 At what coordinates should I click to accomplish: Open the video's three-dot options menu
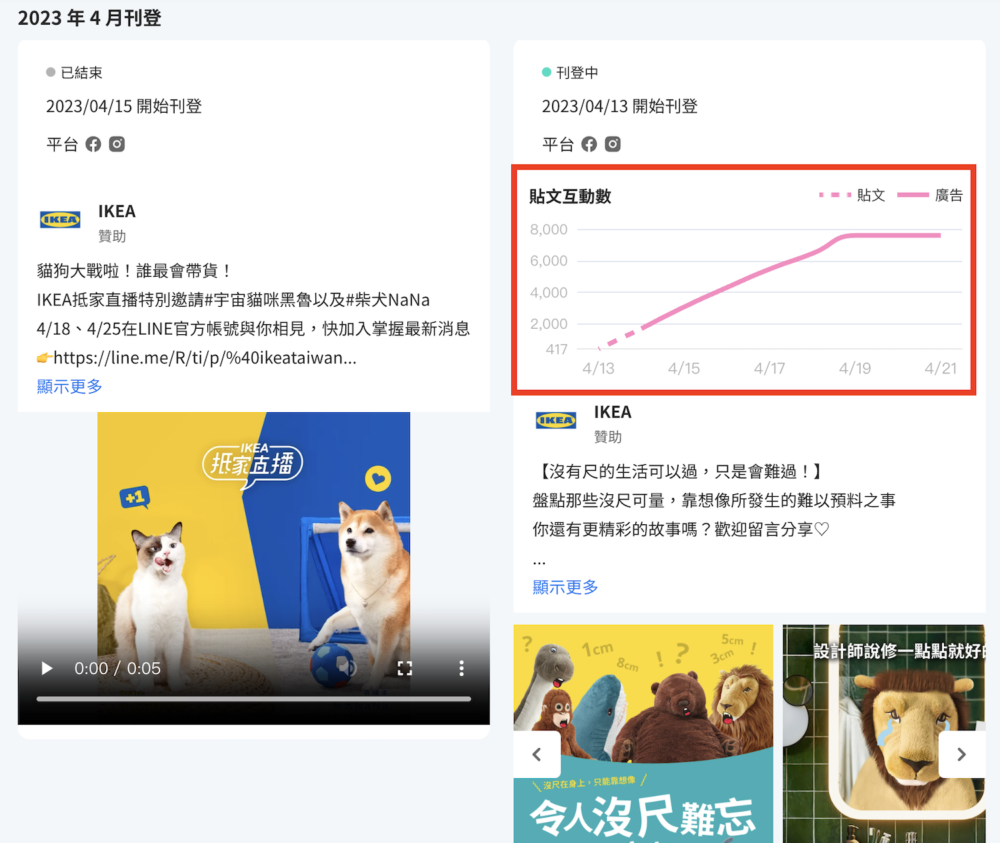[x=461, y=668]
